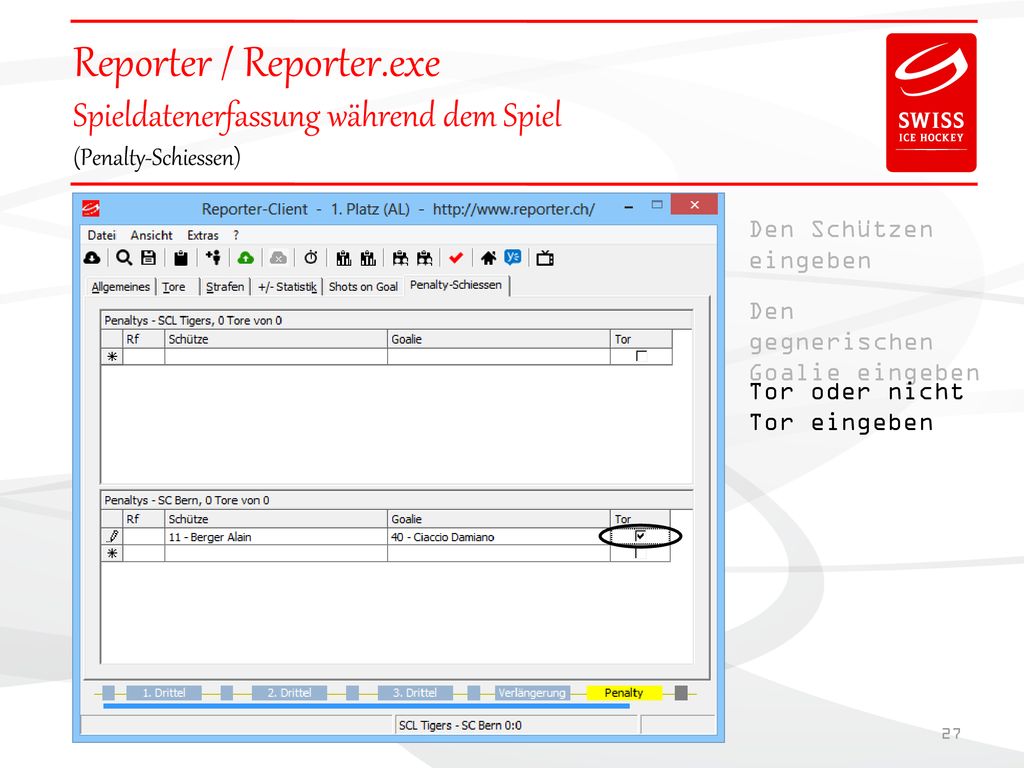1024x768 pixels.
Task: Select the Penalty-Schiessen tab
Action: point(456,285)
